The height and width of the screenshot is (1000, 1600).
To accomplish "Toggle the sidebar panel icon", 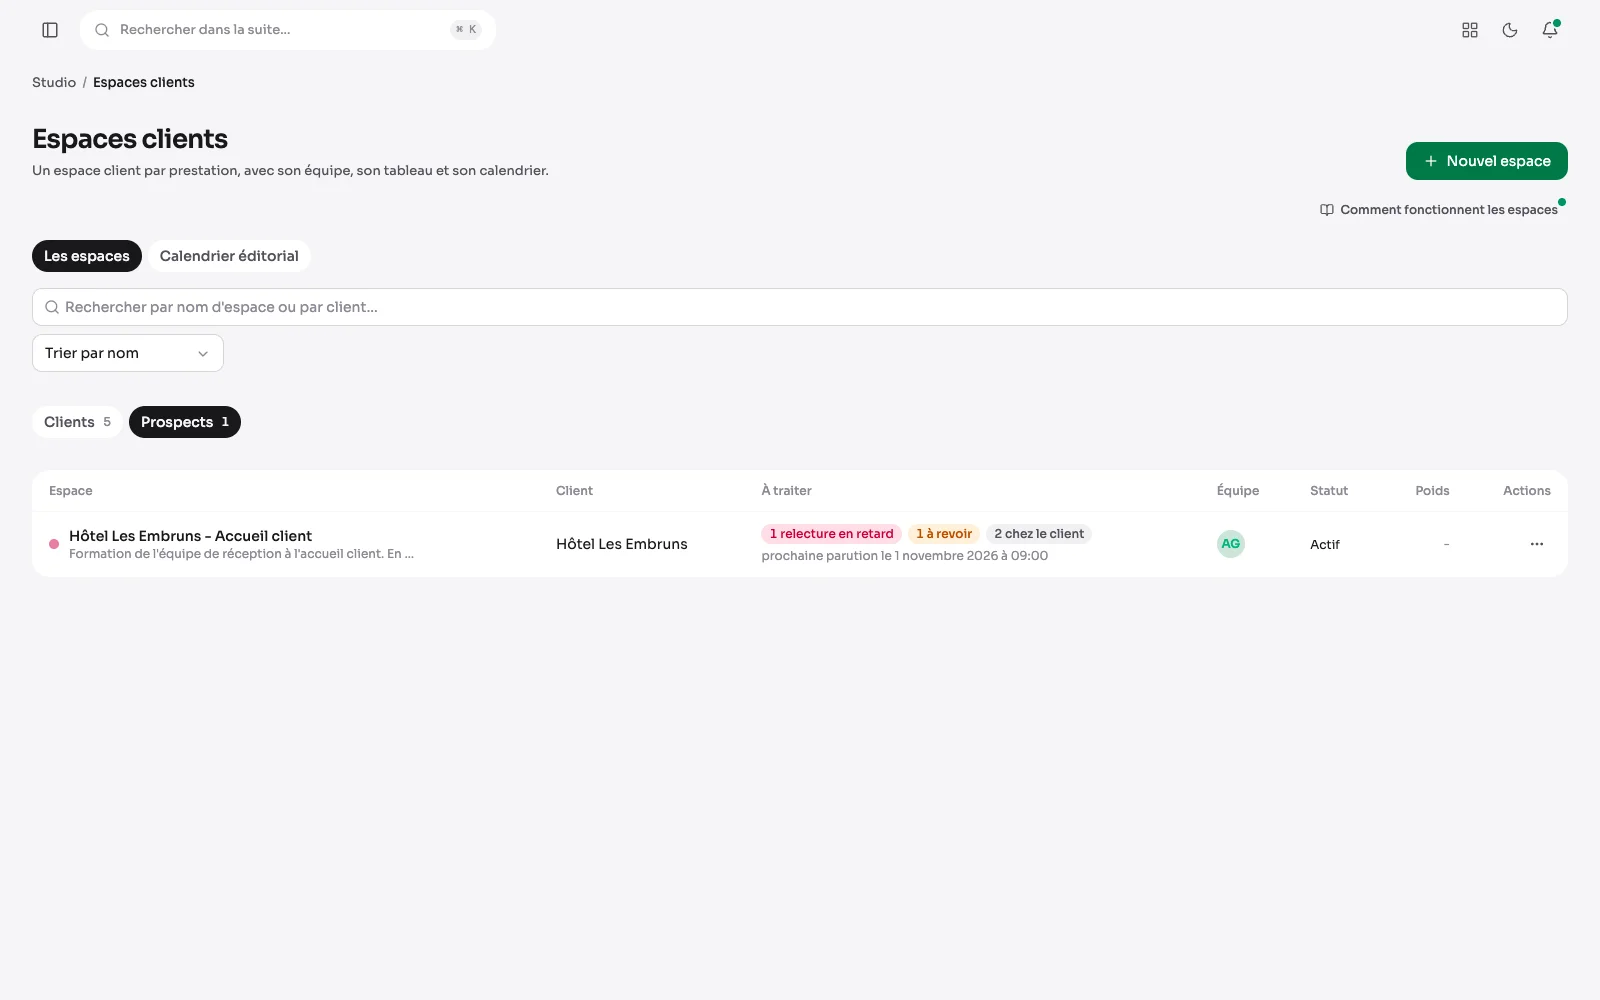I will (50, 30).
